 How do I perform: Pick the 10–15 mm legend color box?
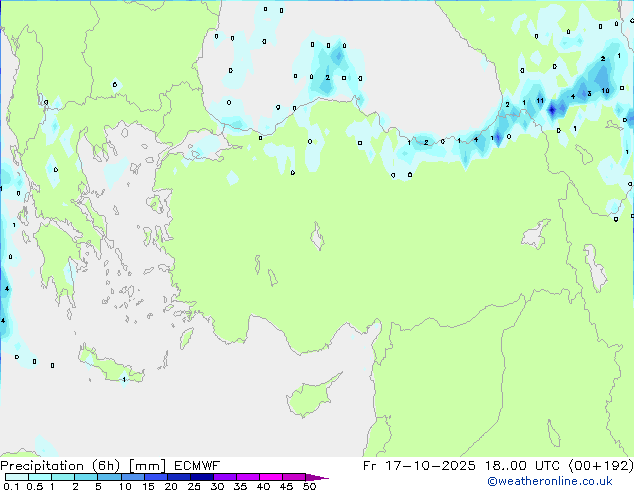tap(132, 477)
